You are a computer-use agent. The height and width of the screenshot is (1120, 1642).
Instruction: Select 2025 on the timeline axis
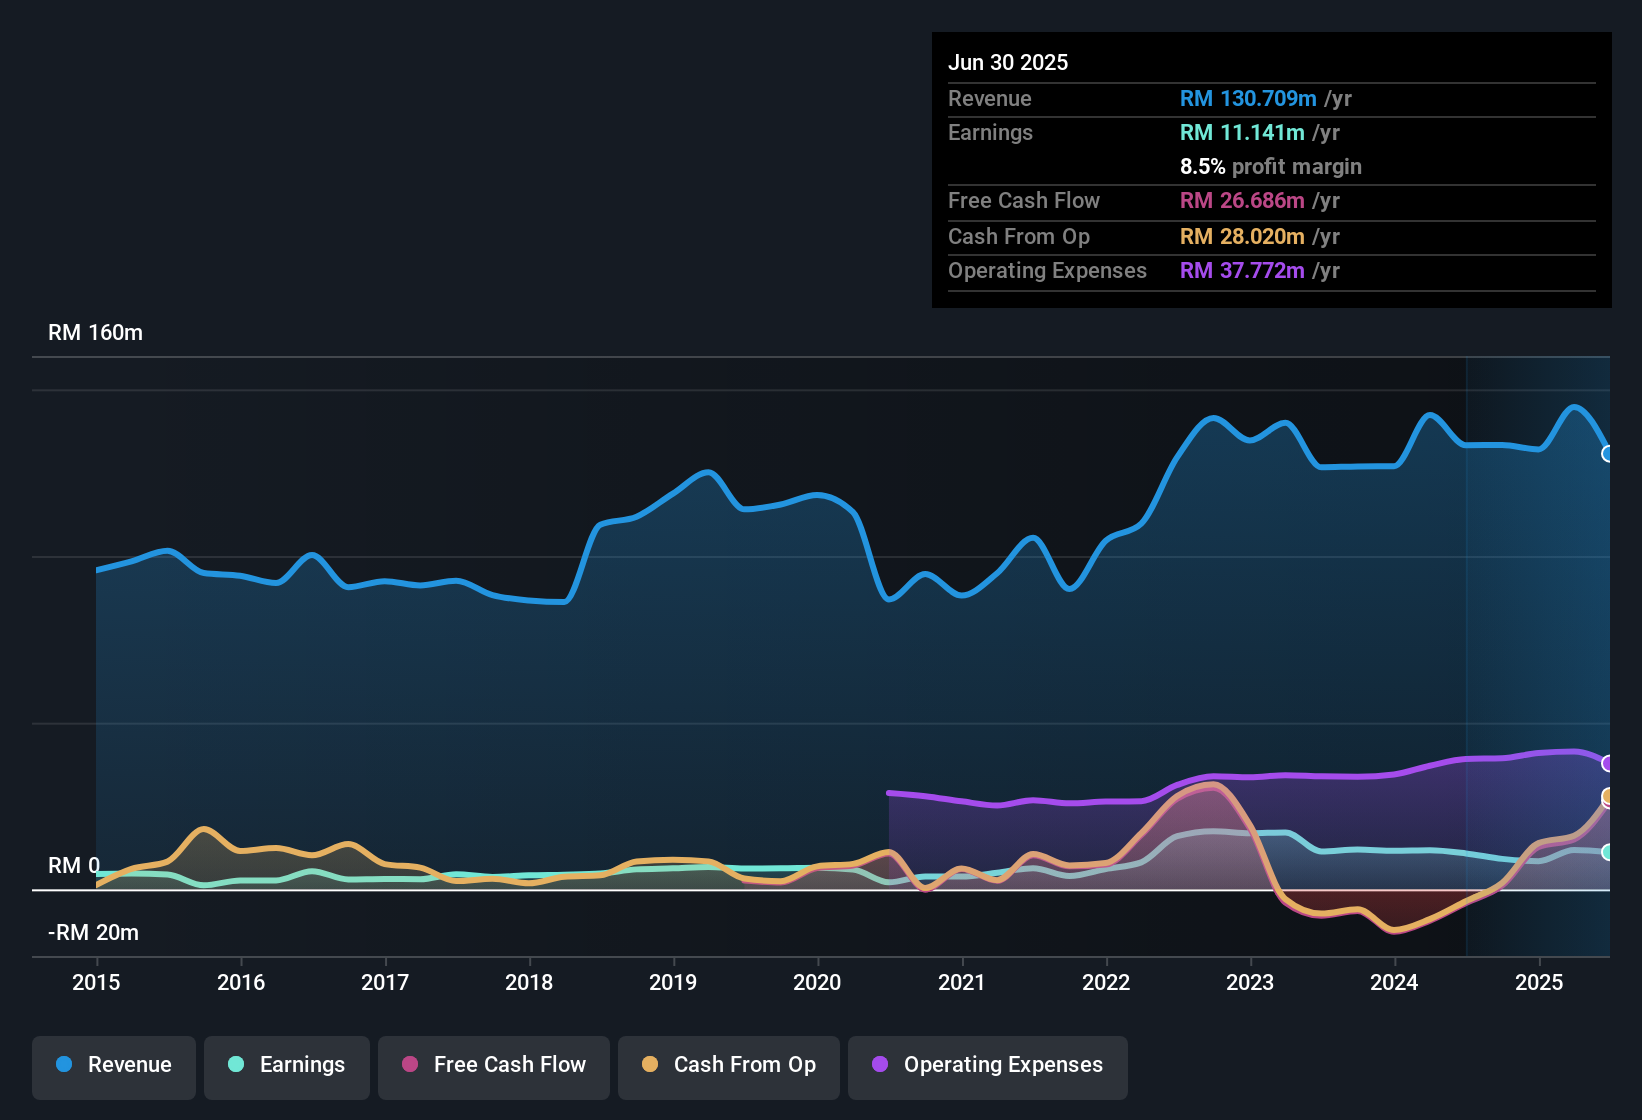(1539, 983)
